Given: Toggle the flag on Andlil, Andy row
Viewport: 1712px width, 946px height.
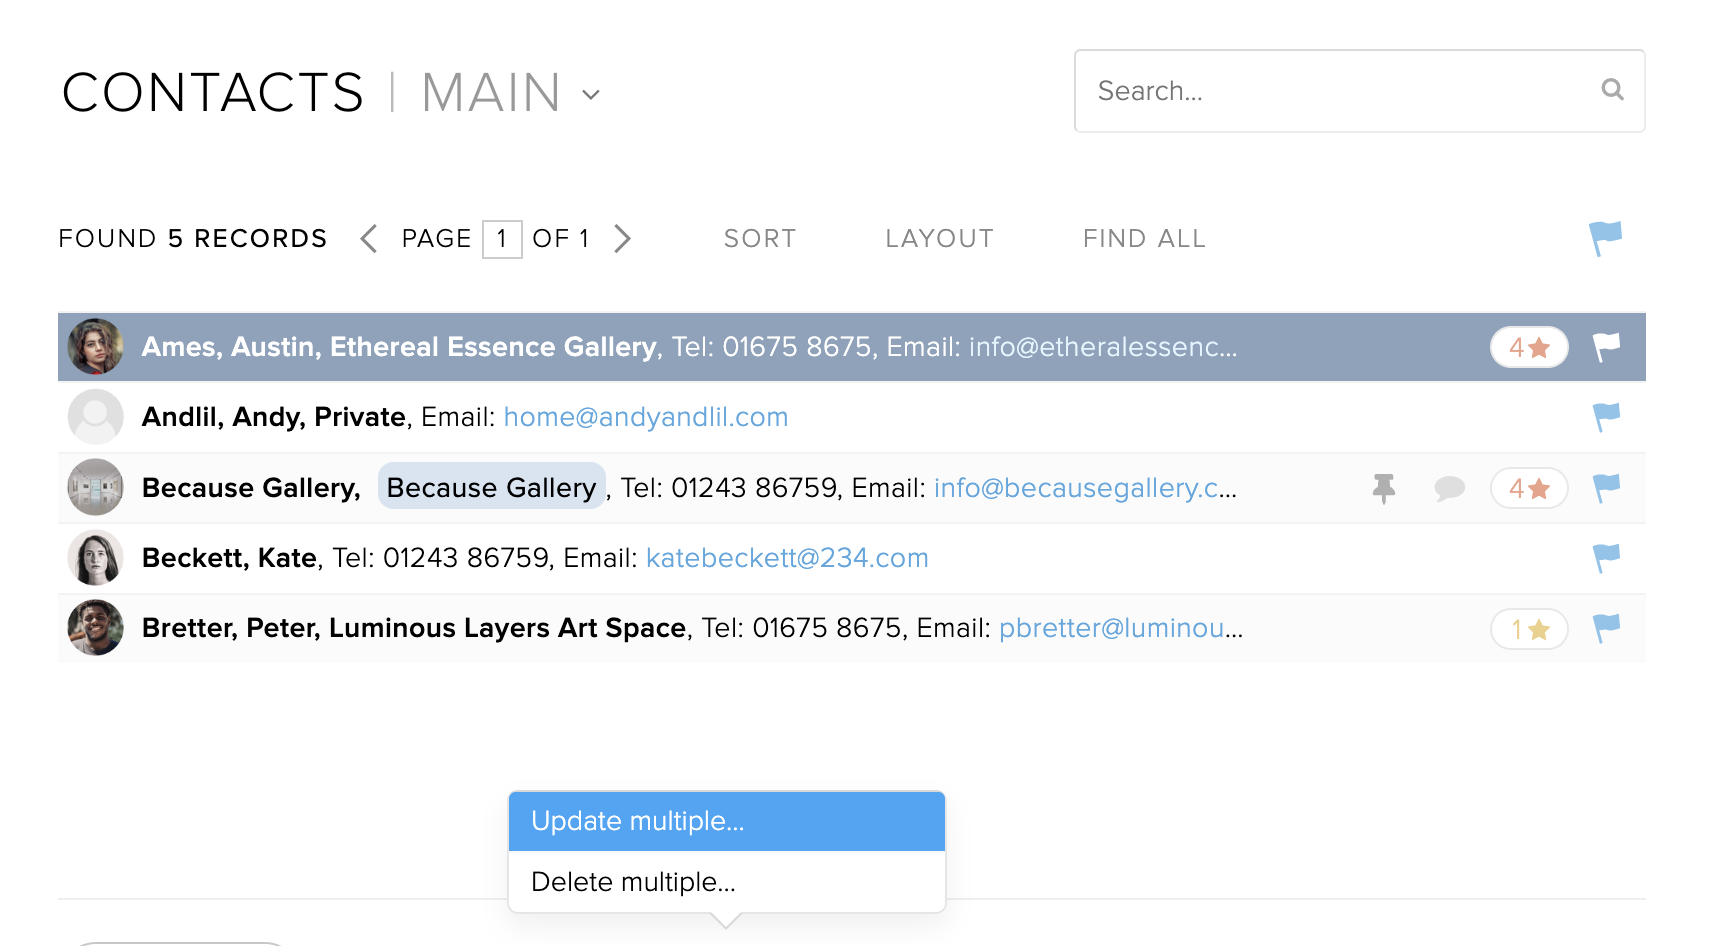Looking at the screenshot, I should [x=1606, y=417].
